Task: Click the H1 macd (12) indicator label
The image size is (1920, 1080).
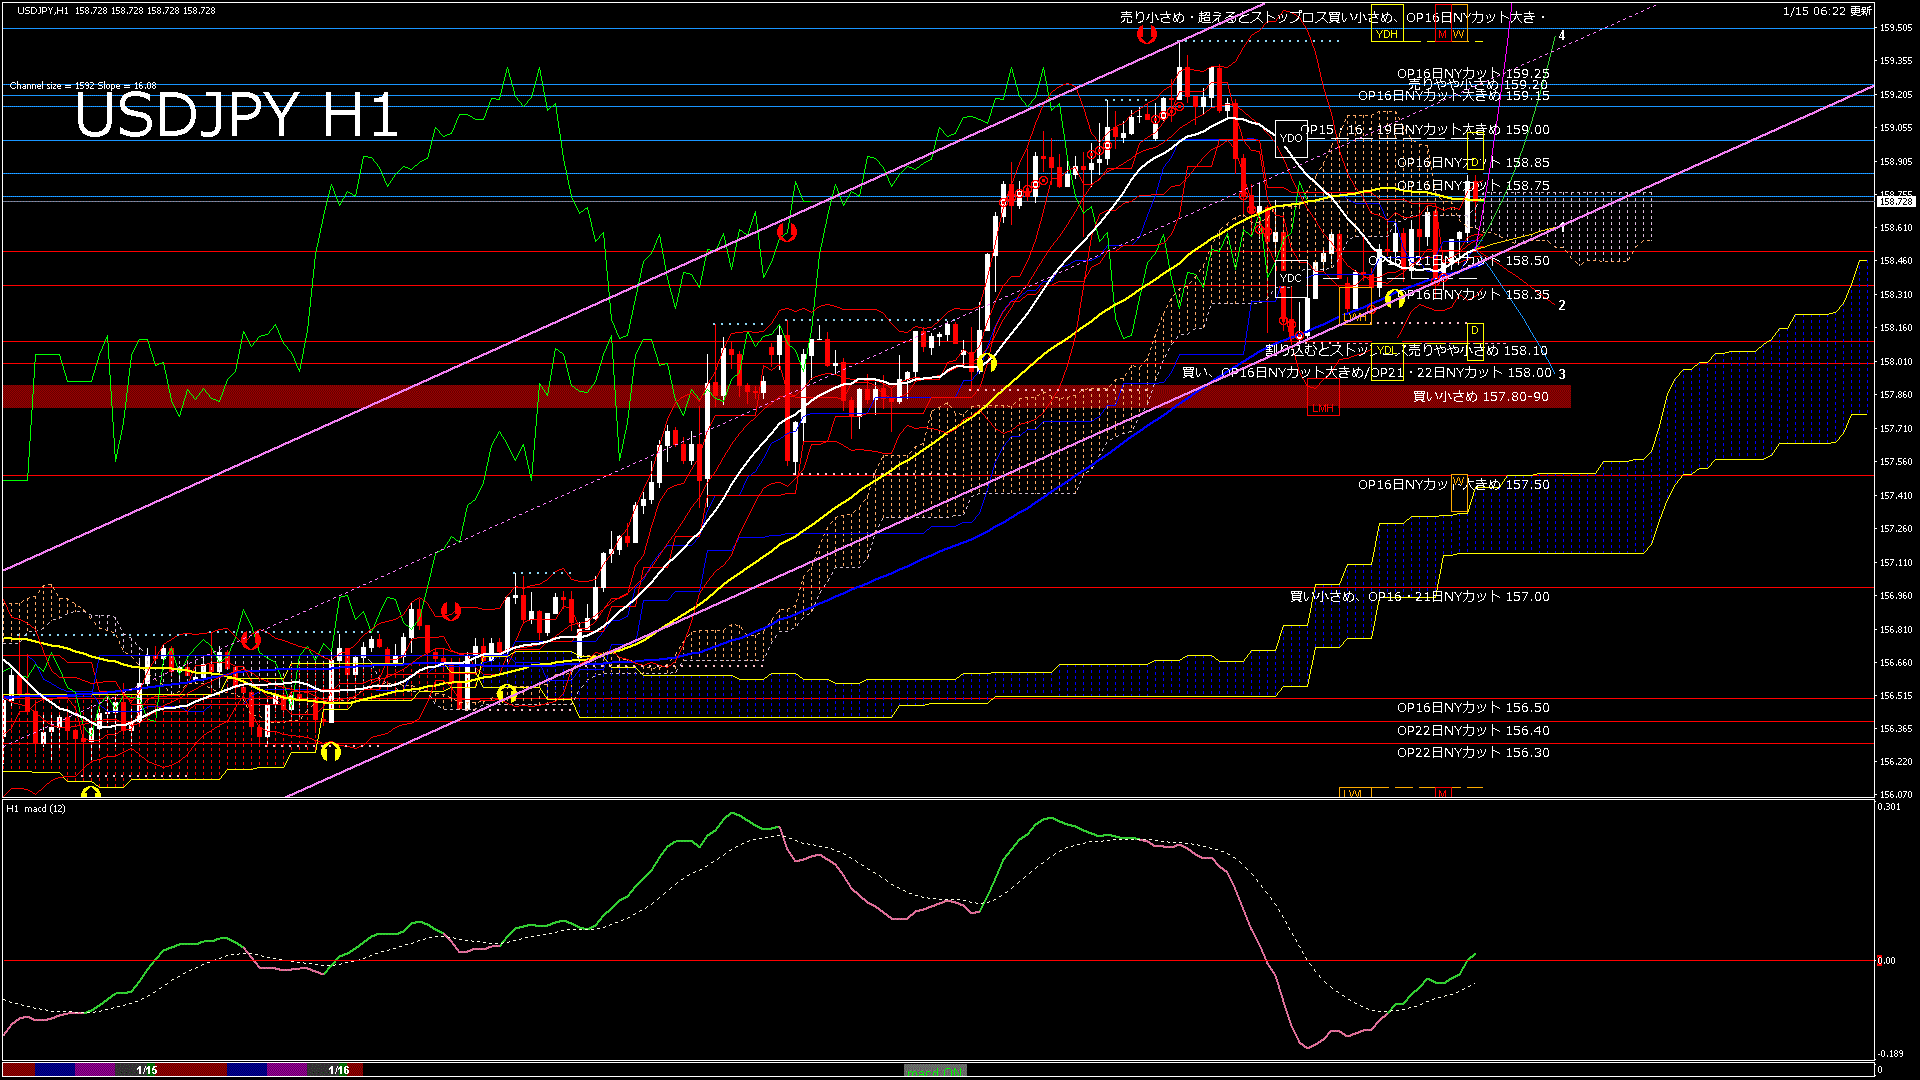Action: click(35, 810)
